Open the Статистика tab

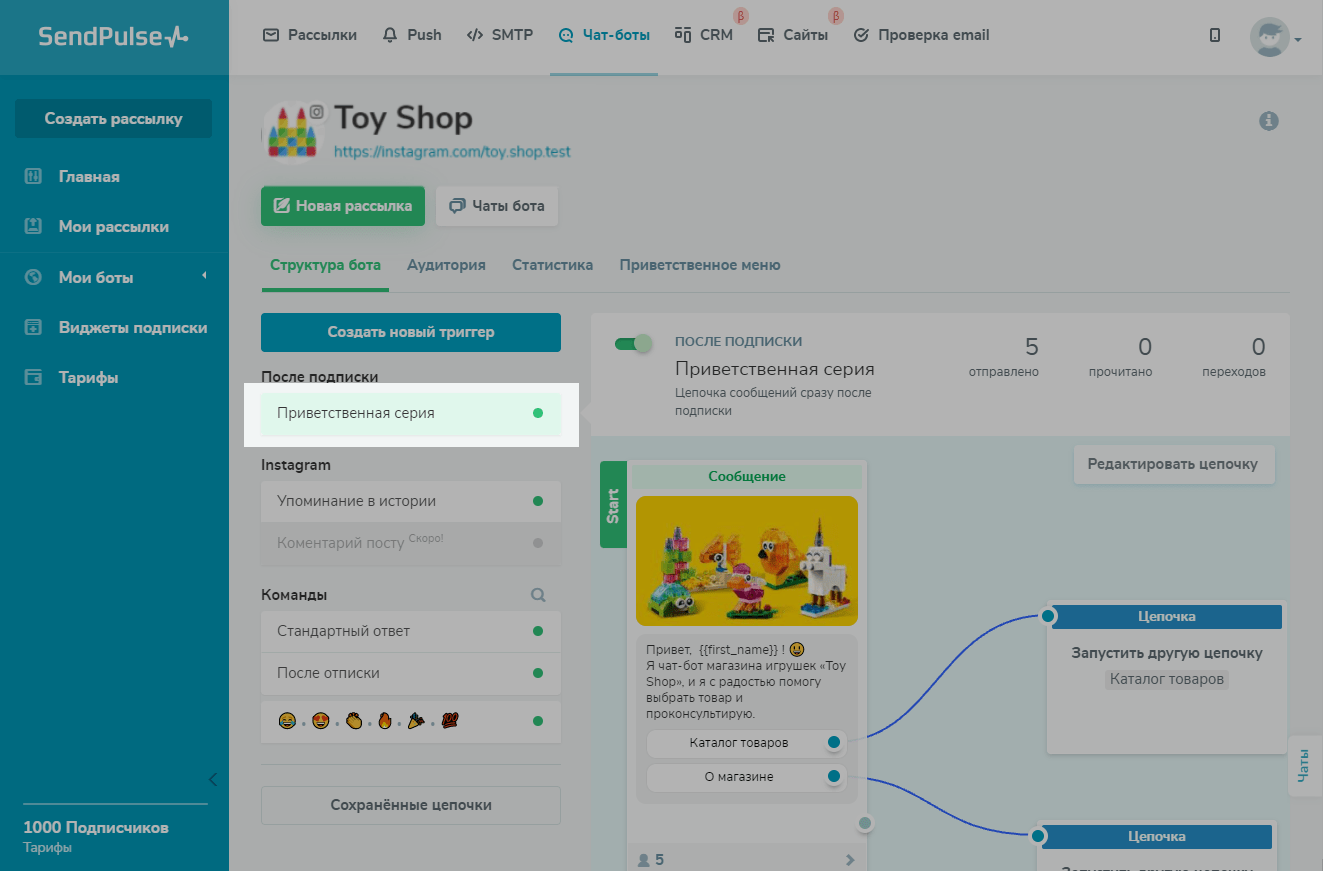pyautogui.click(x=552, y=265)
